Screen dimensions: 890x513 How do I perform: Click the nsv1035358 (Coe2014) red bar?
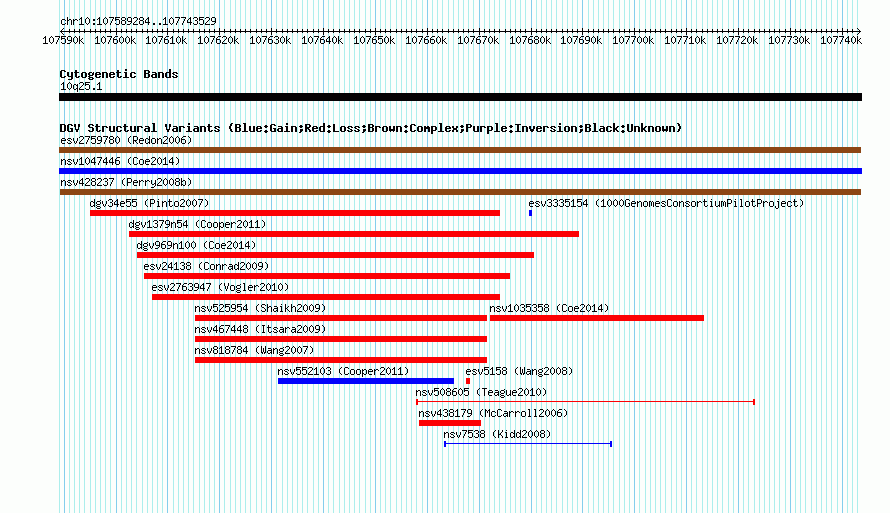point(597,318)
